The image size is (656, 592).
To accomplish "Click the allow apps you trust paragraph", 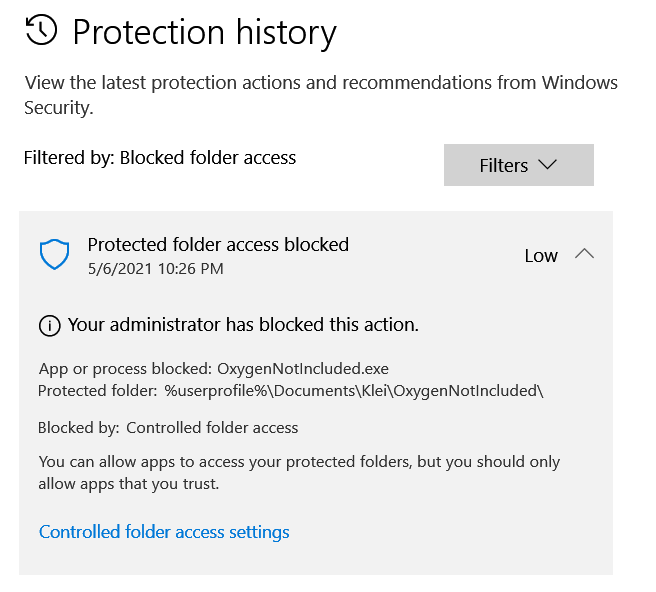I will pyautogui.click(x=299, y=473).
